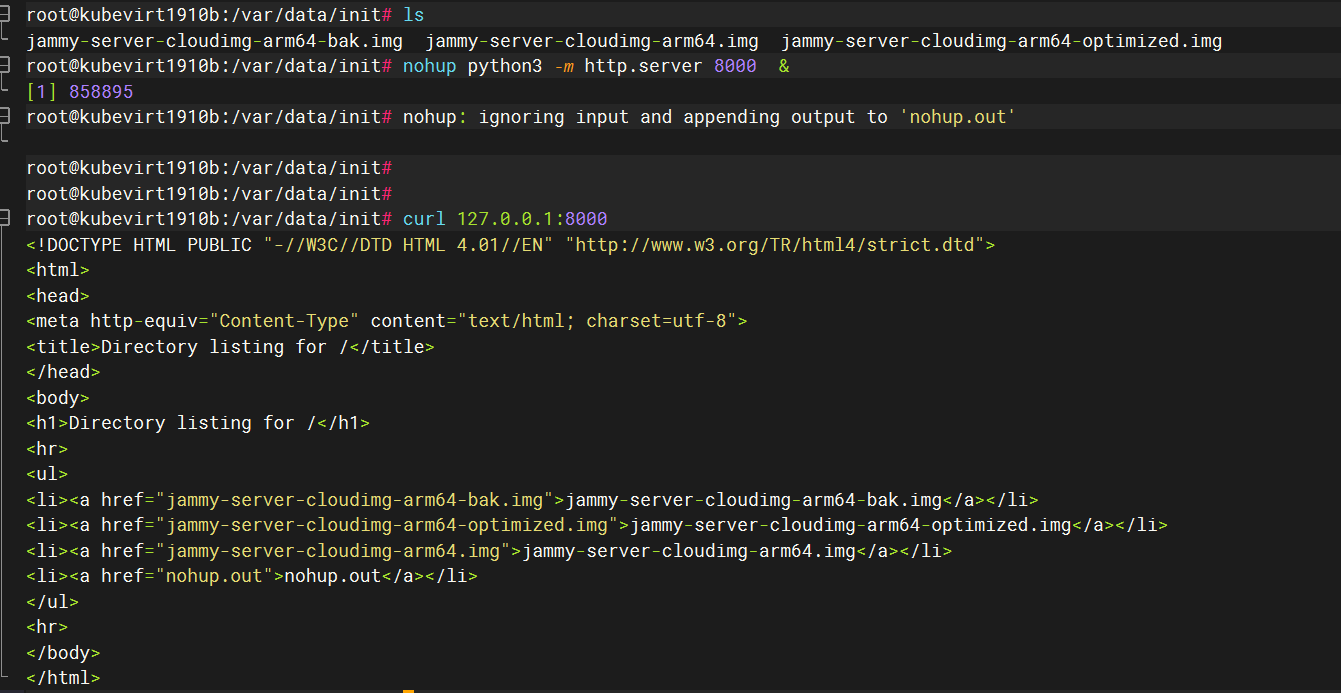Viewport: 1341px width, 693px height.
Task: Click '<!DOCTYPE HTML PUBLIC' at the start of the output
Action: click(139, 244)
